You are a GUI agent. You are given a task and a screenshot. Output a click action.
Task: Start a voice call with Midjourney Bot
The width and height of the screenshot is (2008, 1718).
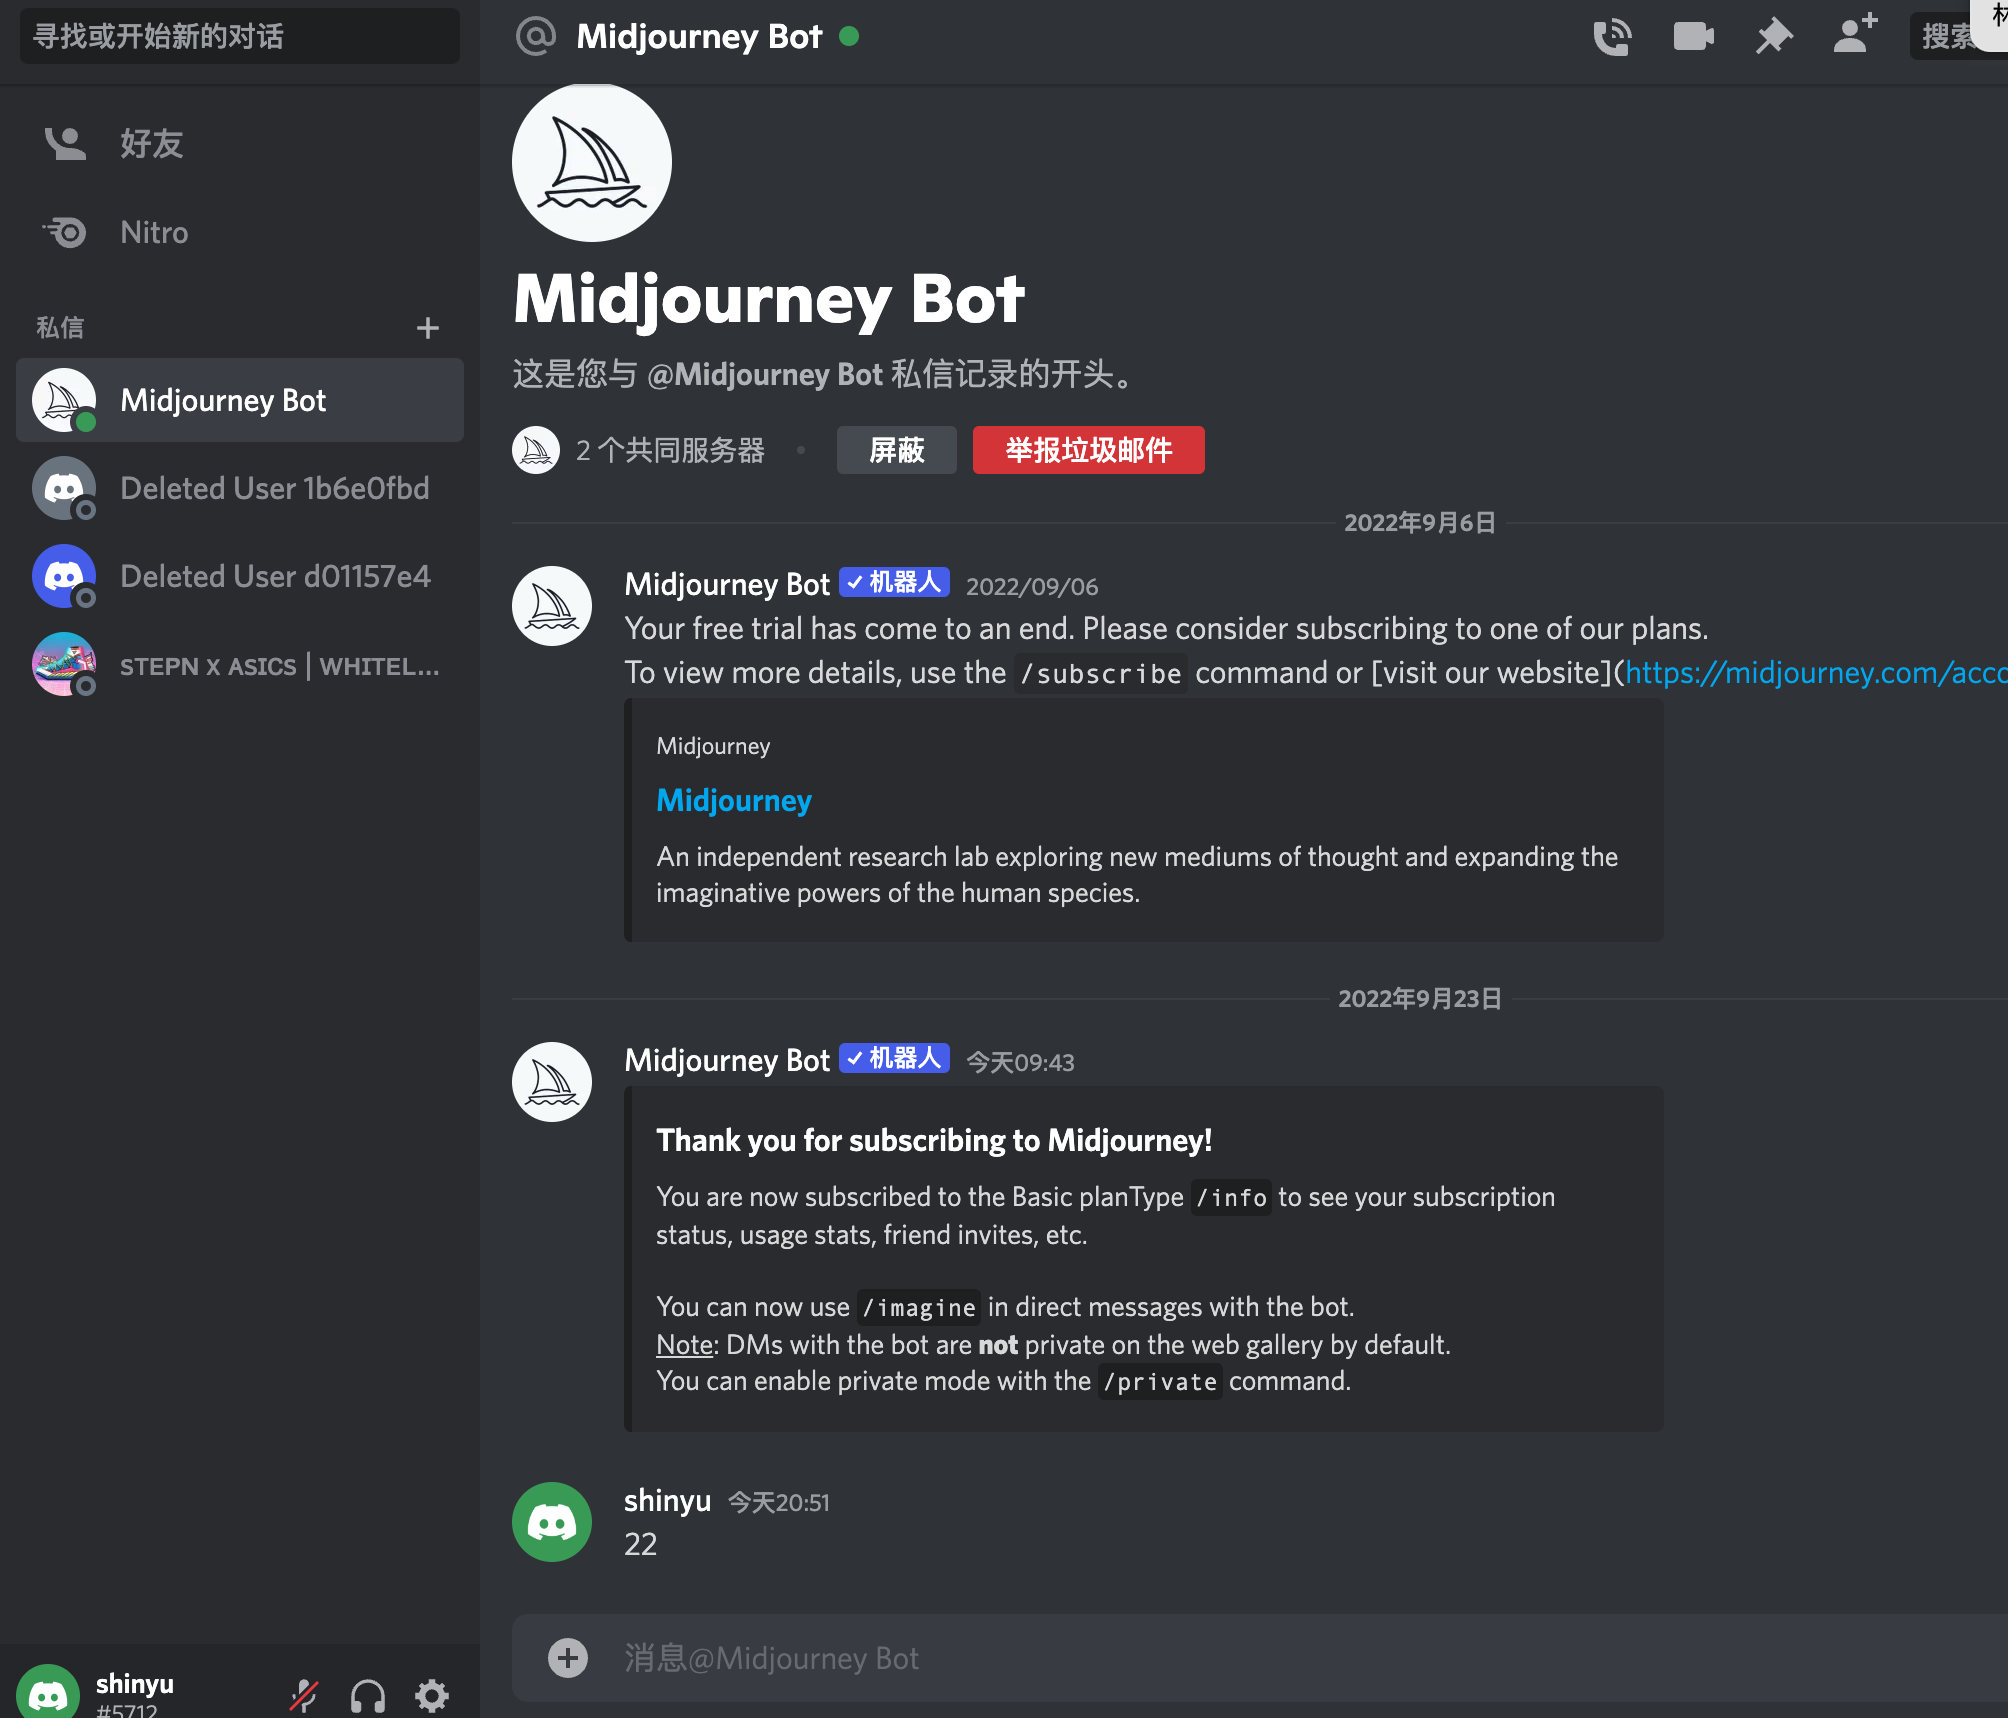point(1612,37)
